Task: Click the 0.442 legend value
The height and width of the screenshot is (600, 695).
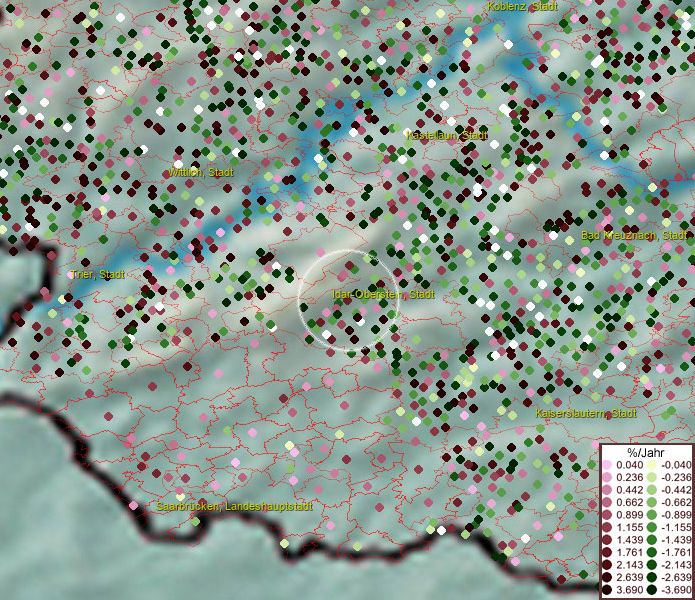Action: (x=629, y=490)
